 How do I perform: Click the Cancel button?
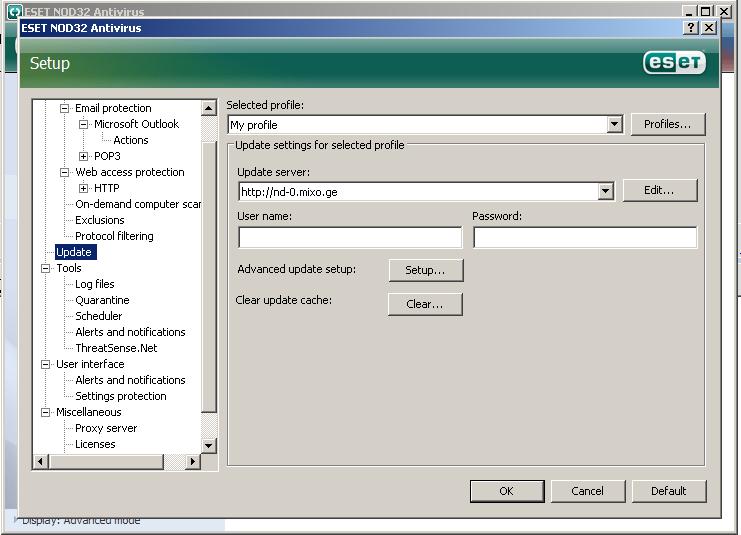(588, 492)
